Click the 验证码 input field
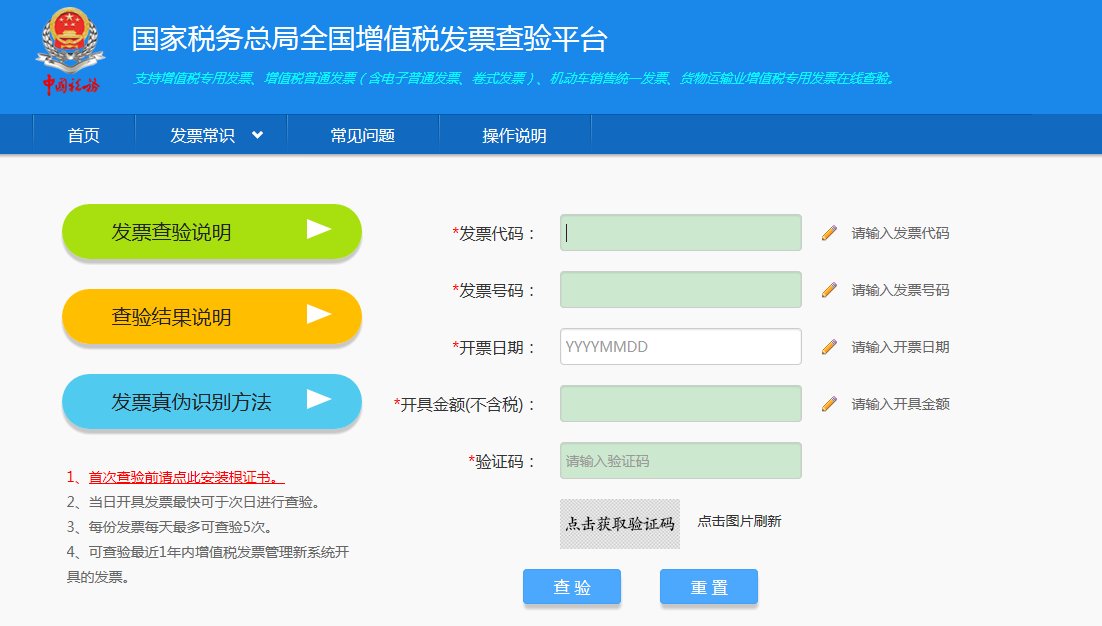Viewport: 1102px width, 626px height. click(679, 460)
